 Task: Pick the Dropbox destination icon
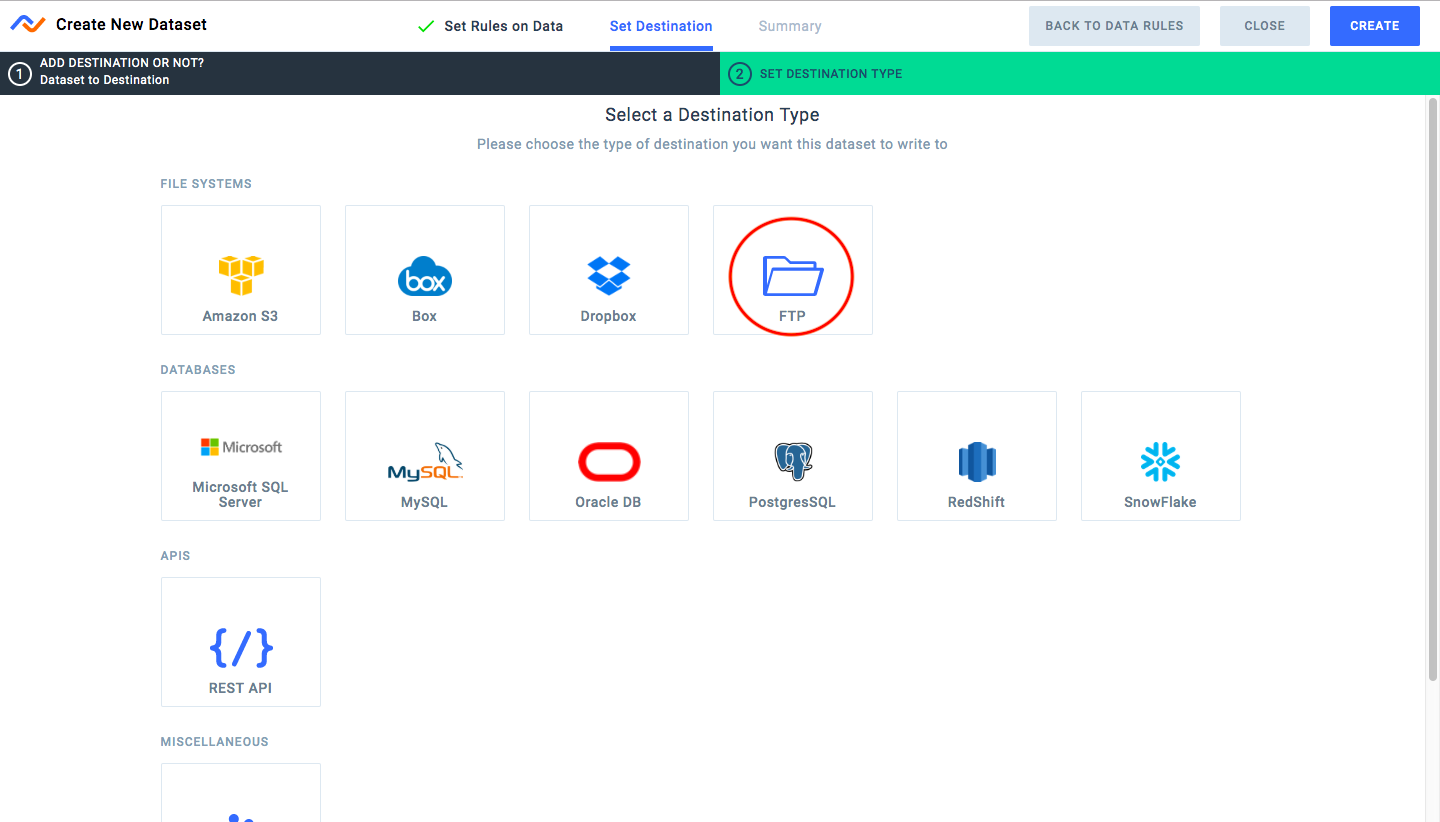click(x=609, y=275)
